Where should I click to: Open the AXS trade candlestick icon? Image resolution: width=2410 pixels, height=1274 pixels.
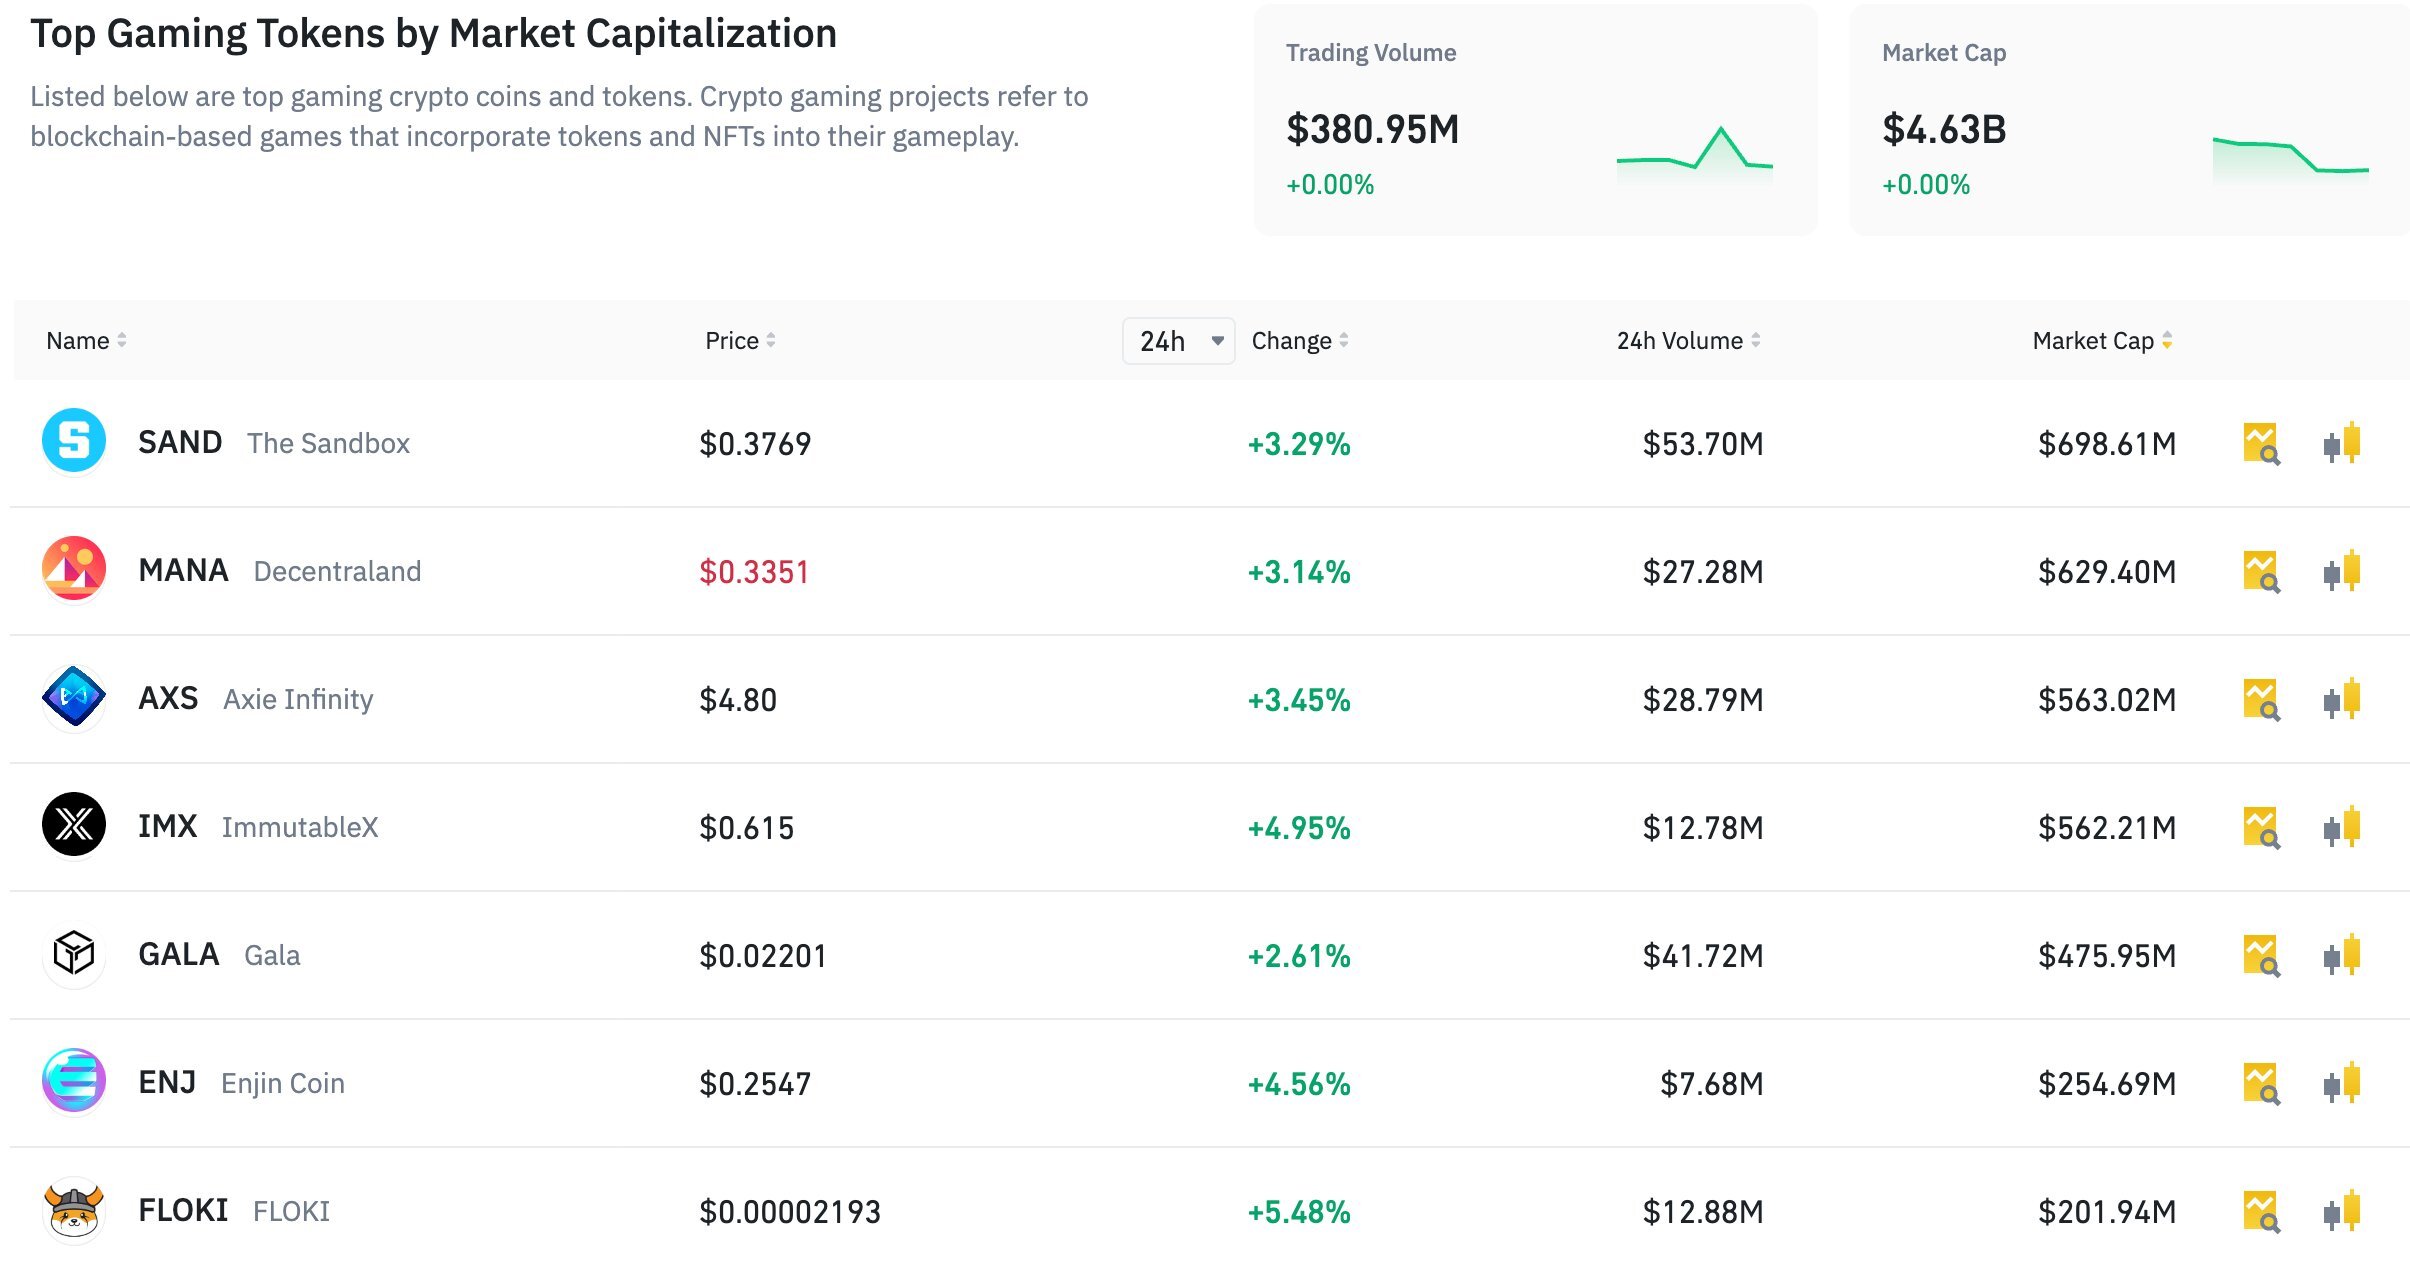tap(2342, 699)
